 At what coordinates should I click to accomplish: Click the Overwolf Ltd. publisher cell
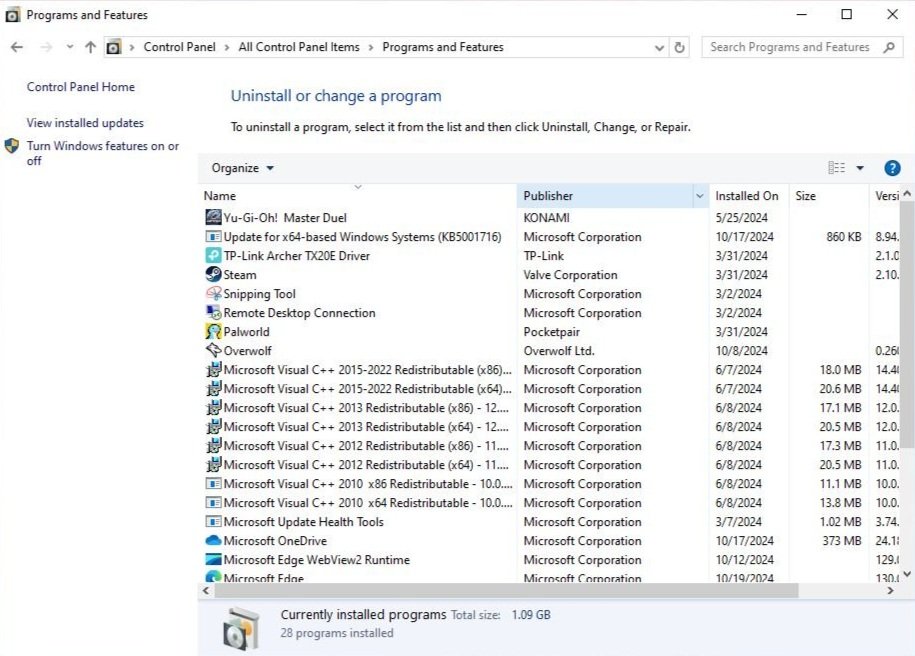pyautogui.click(x=558, y=351)
